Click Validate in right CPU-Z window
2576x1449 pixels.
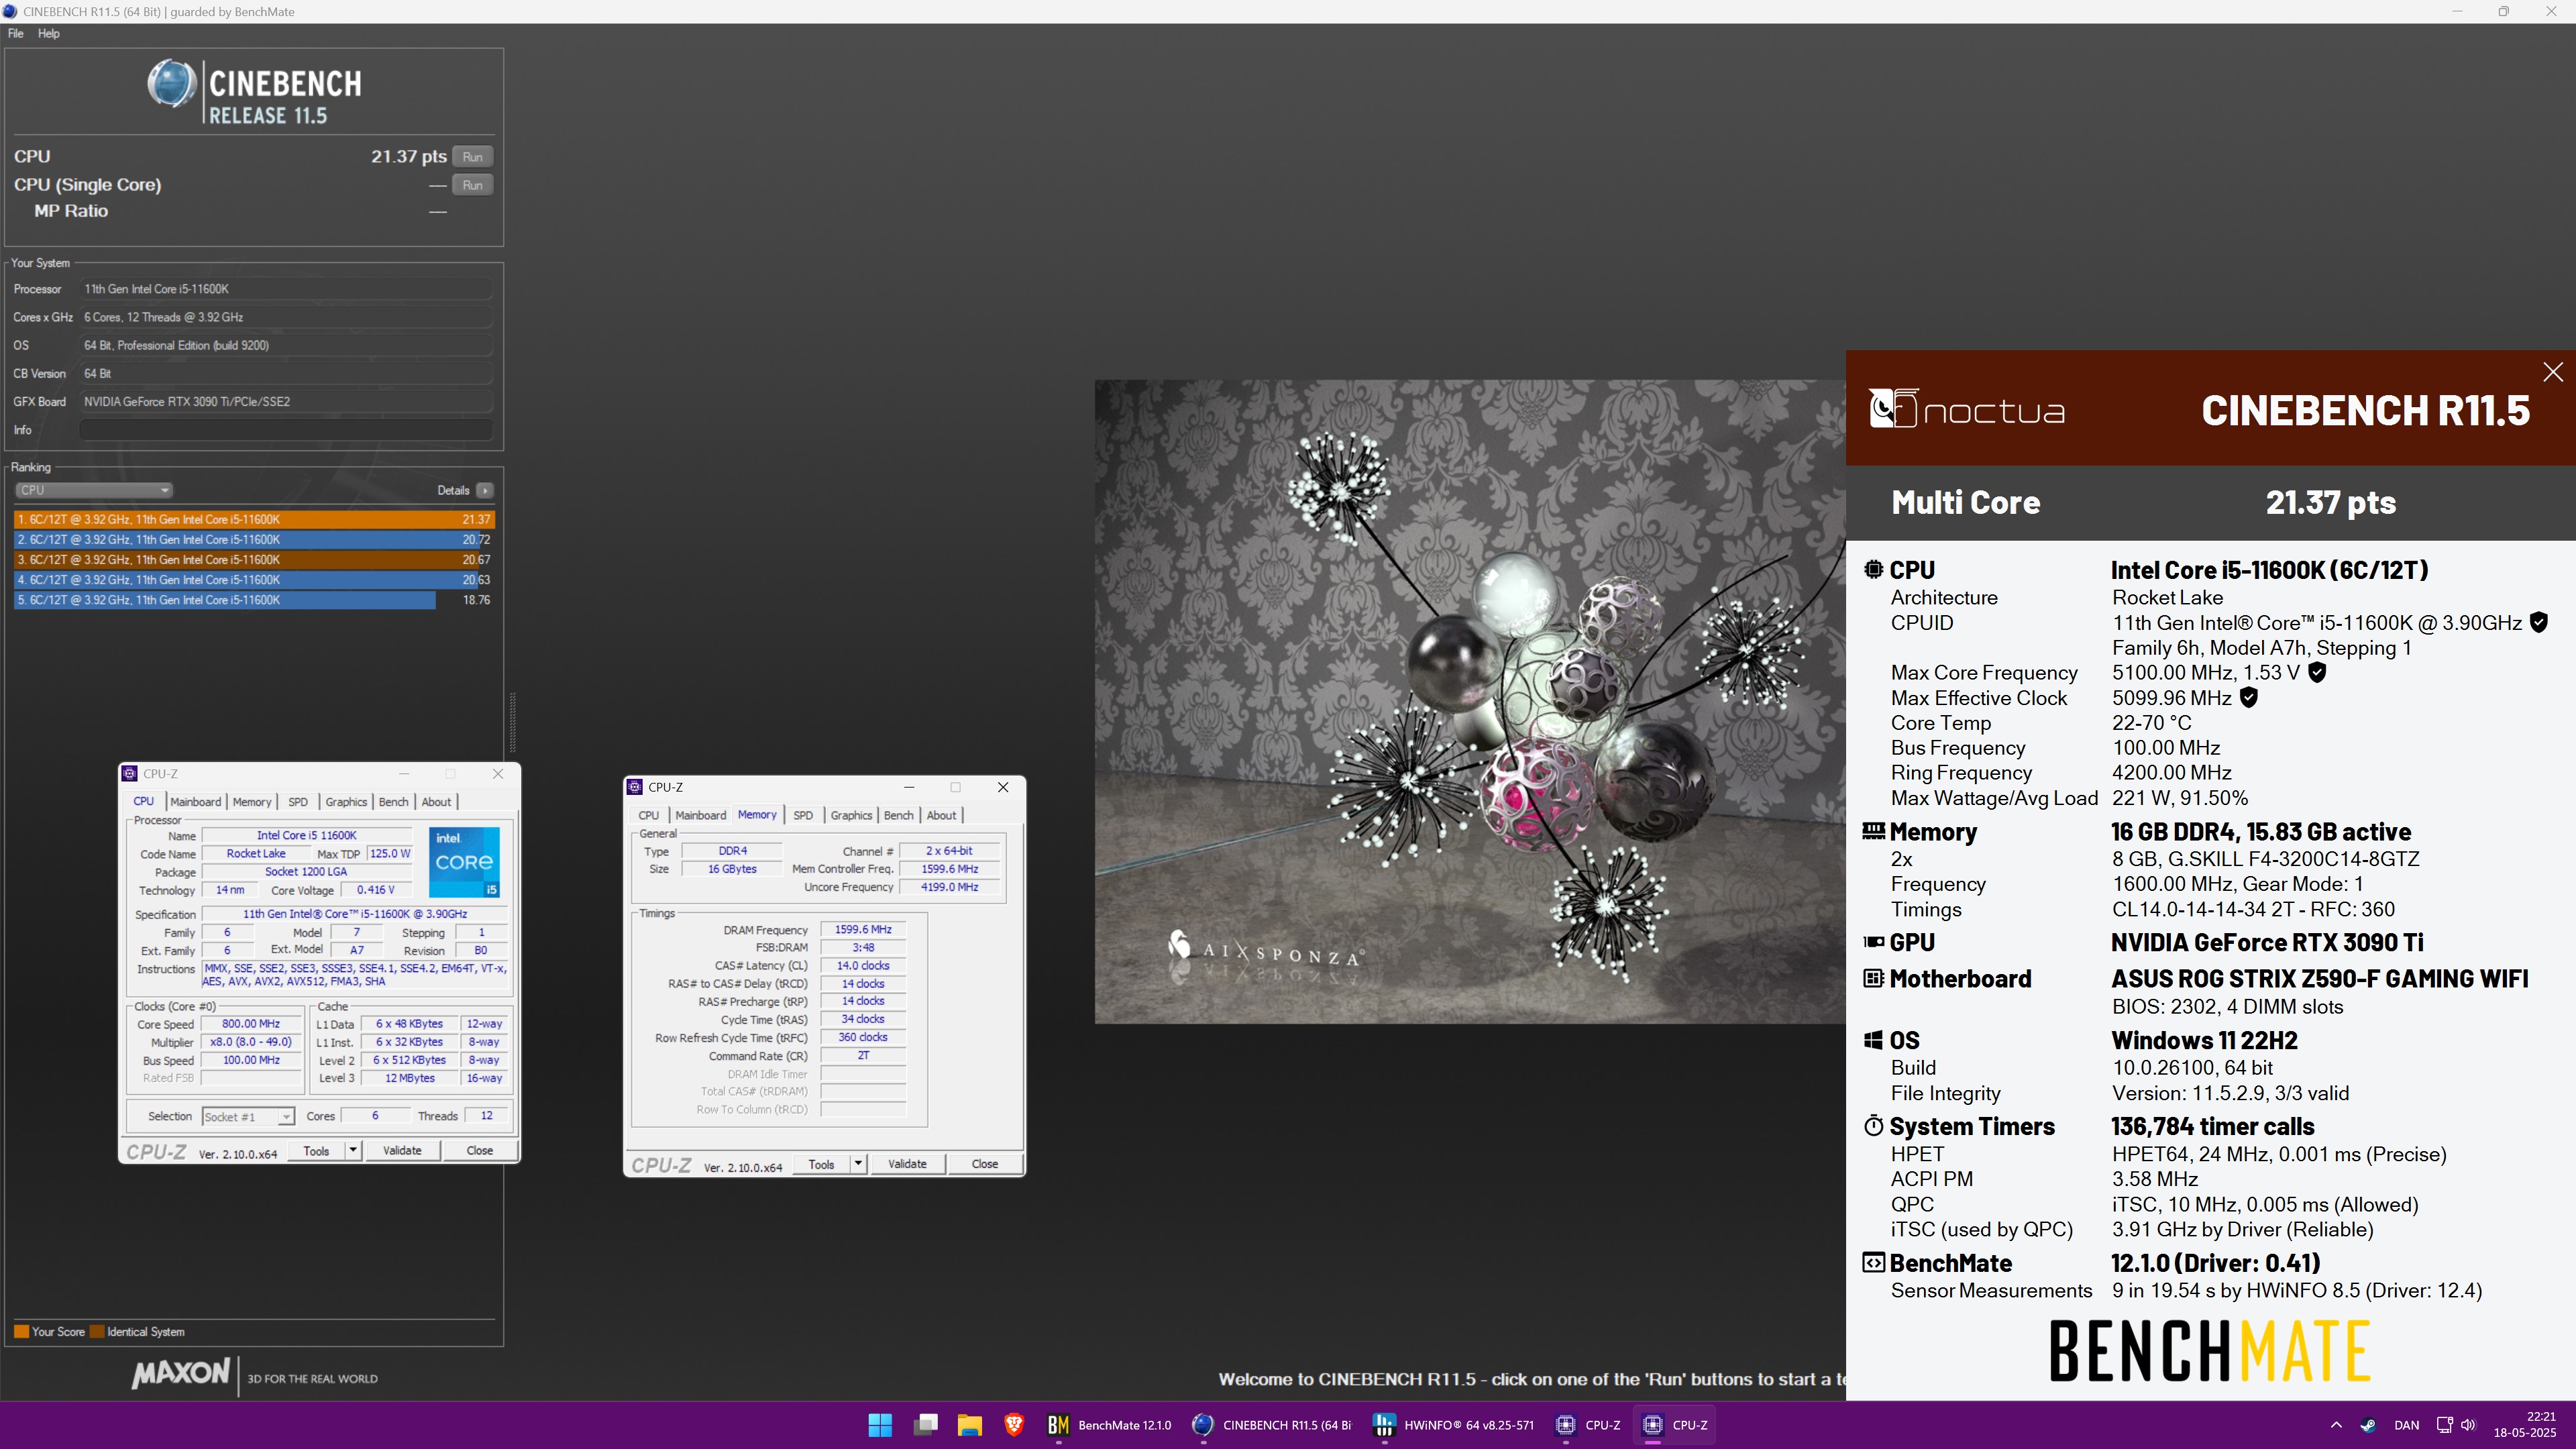click(x=907, y=1164)
